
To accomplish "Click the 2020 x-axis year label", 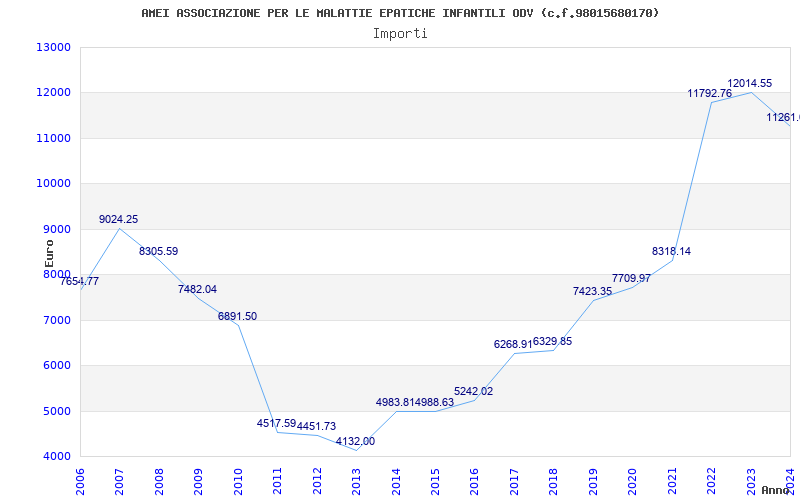I will coord(633,481).
